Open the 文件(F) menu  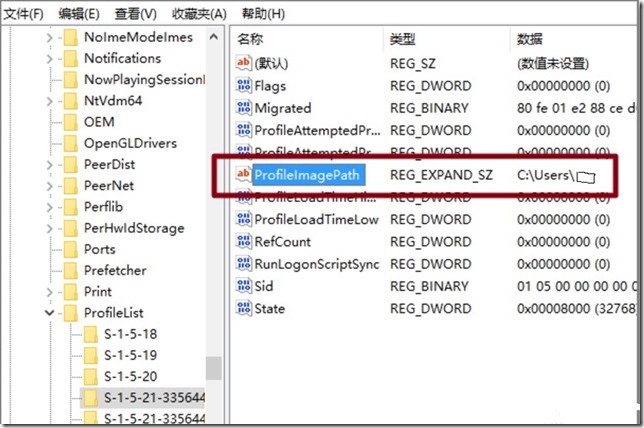[24, 13]
